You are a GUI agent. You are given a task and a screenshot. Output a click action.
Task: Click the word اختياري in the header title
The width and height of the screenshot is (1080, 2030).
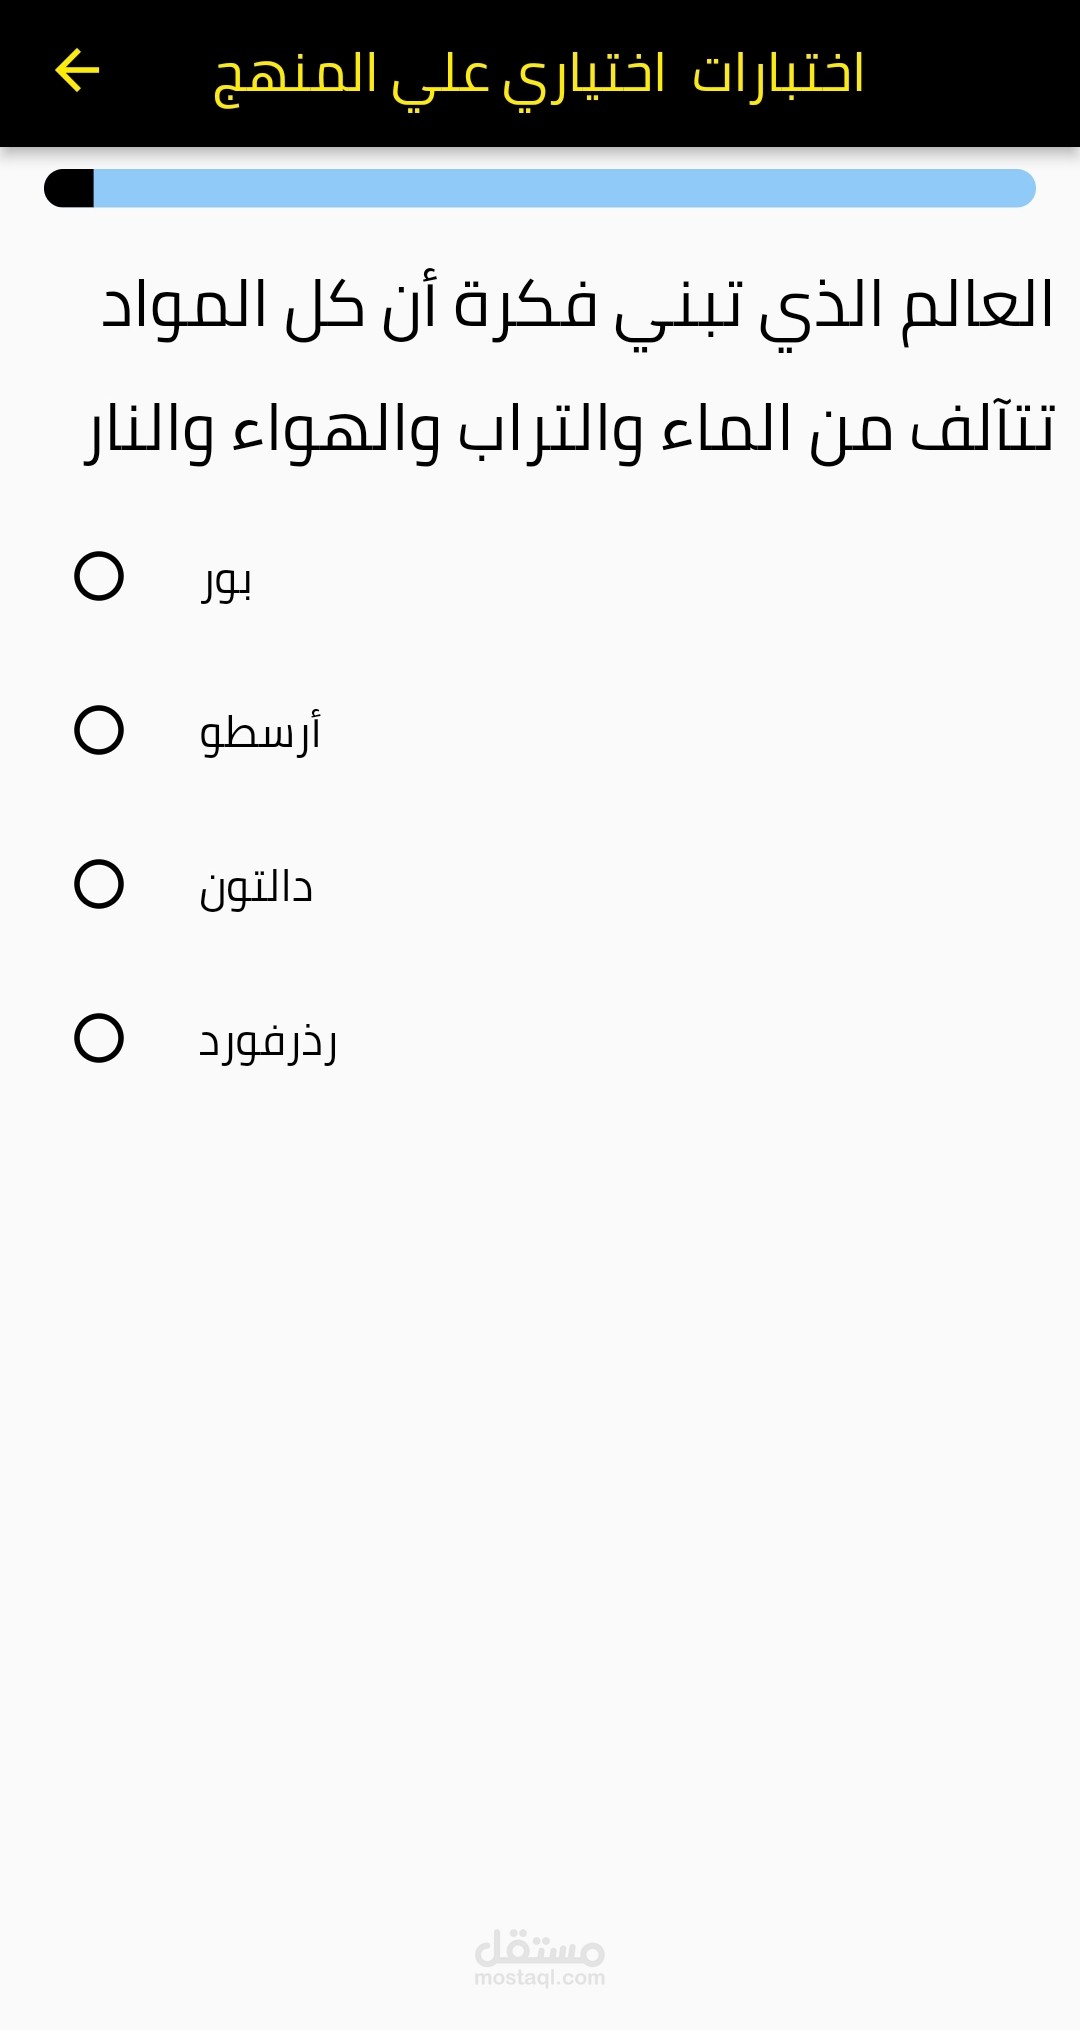[x=583, y=75]
